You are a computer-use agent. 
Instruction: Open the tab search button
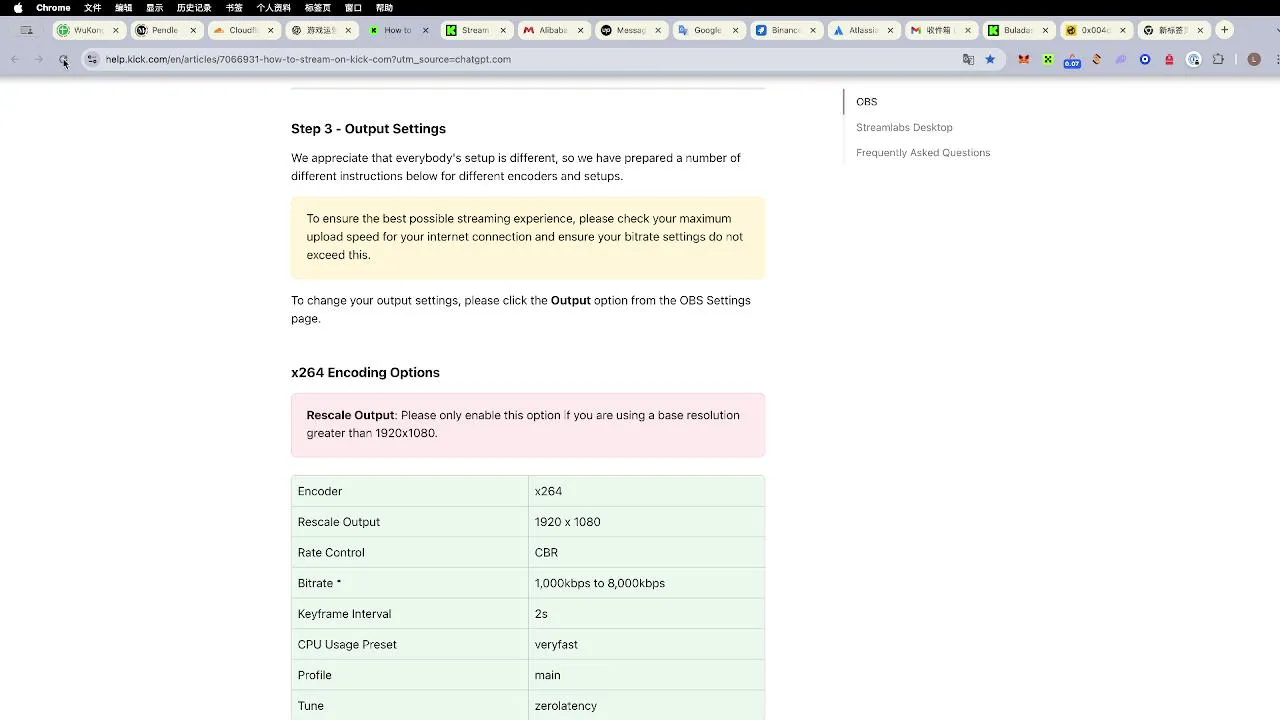(27, 30)
